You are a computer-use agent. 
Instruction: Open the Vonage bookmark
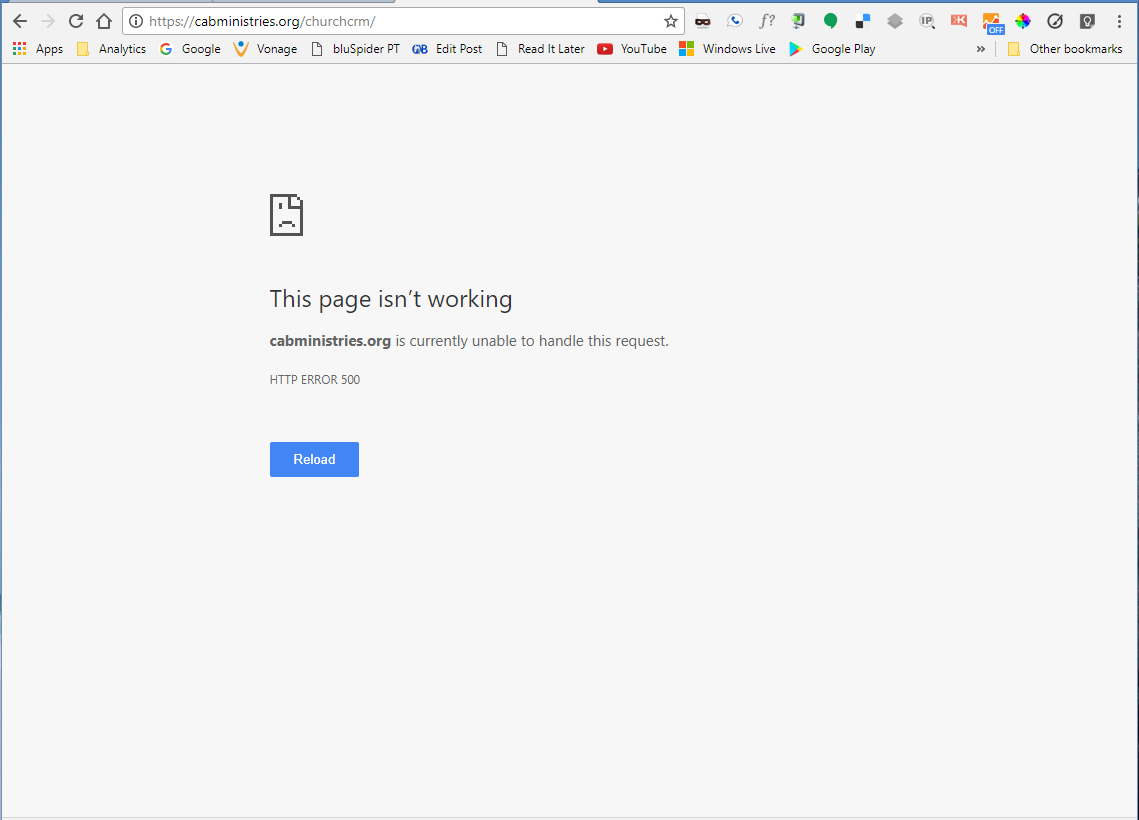pos(265,49)
